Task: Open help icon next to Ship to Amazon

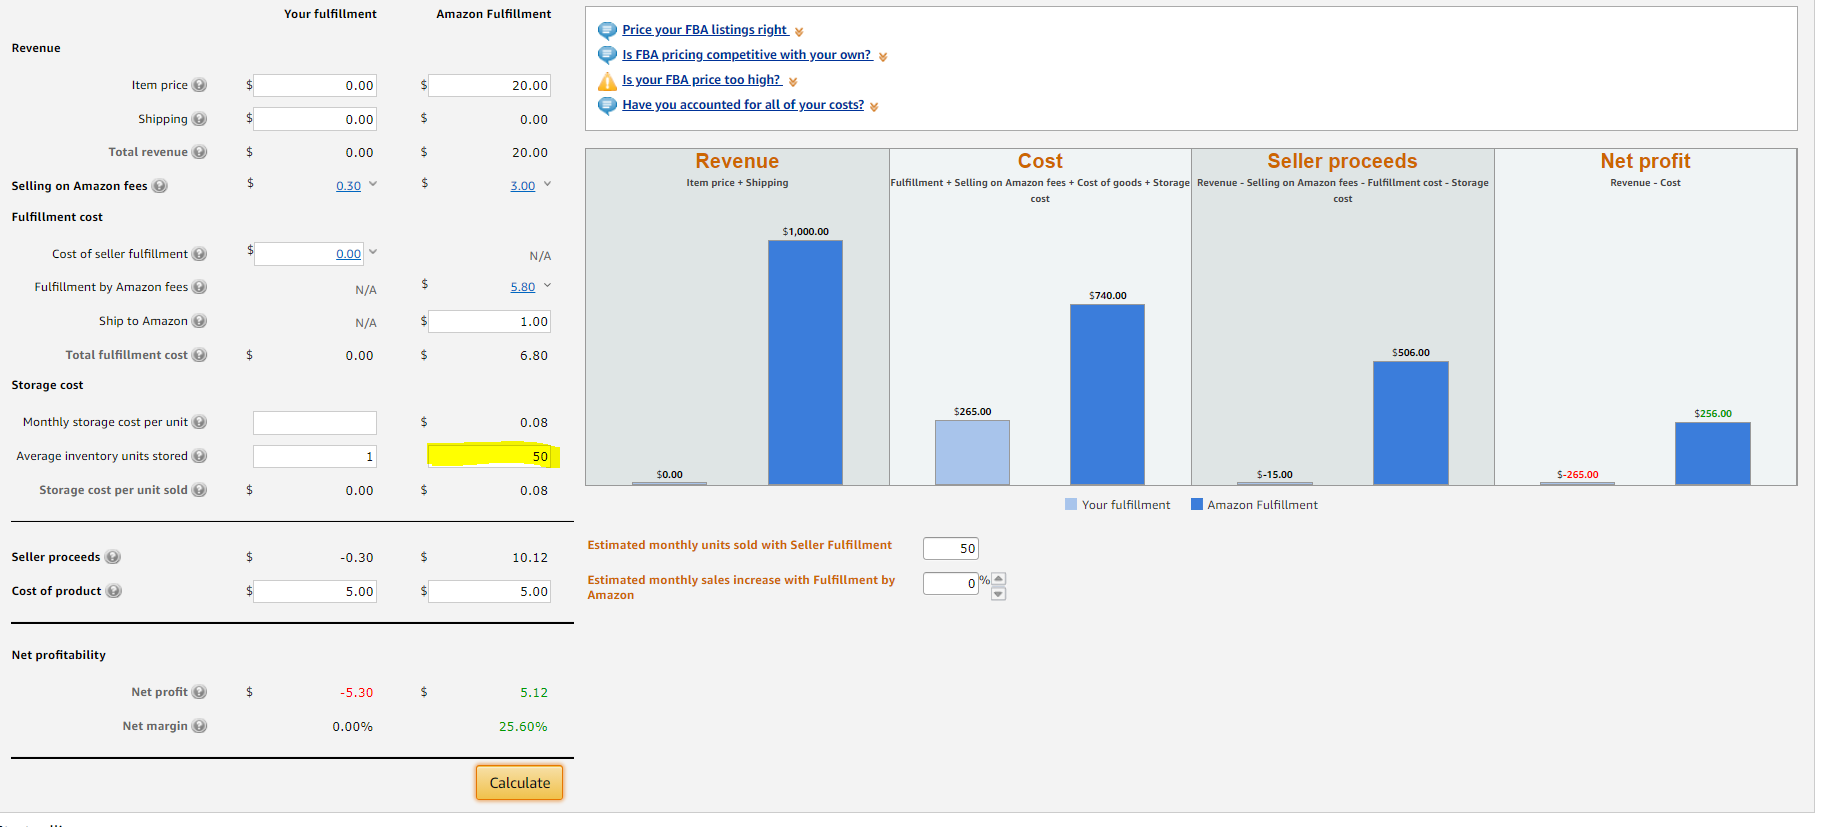Action: pos(199,321)
